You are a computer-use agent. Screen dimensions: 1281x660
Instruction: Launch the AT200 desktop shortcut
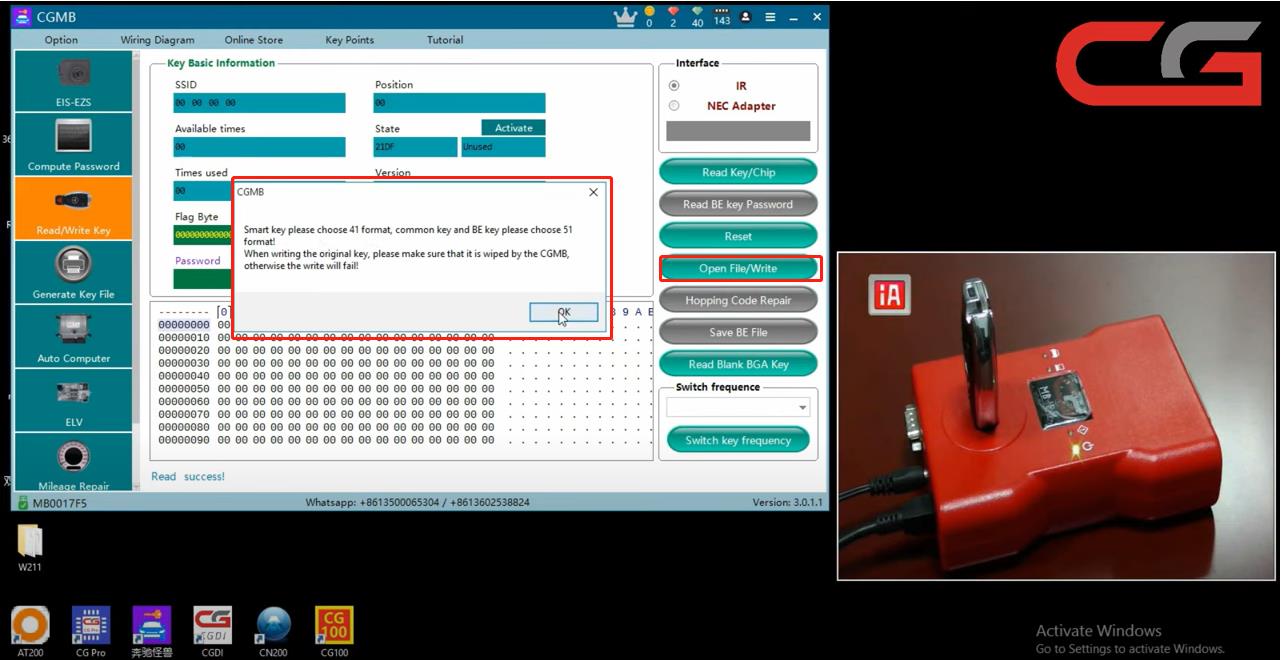(30, 632)
